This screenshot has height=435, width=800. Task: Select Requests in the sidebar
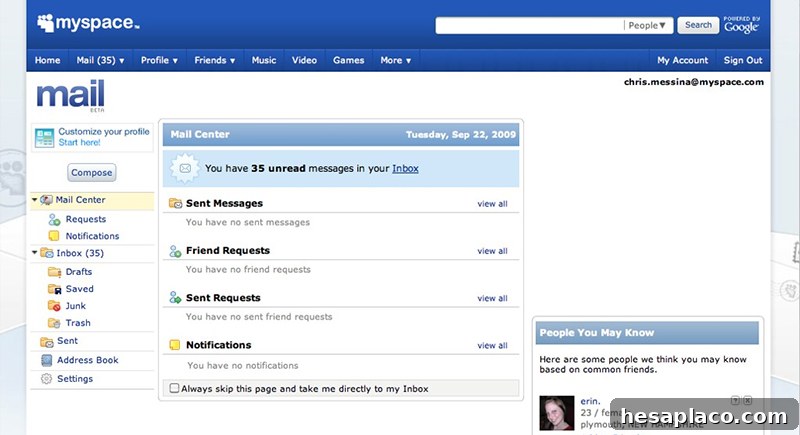pos(86,219)
